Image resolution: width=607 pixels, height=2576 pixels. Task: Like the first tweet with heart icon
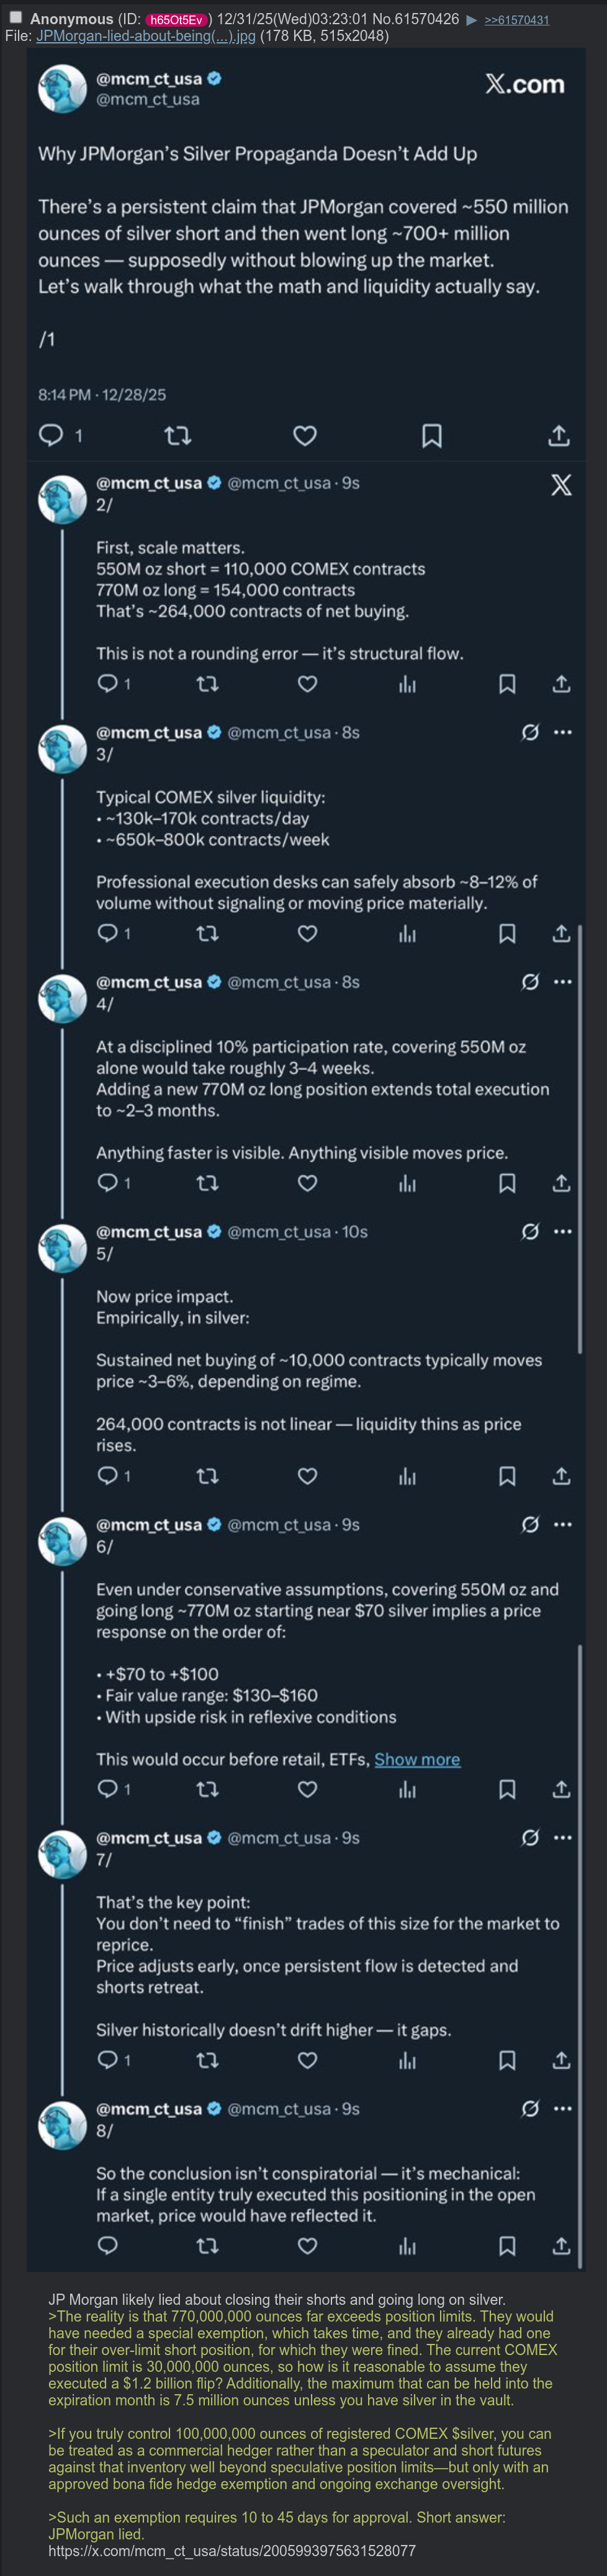[305, 435]
